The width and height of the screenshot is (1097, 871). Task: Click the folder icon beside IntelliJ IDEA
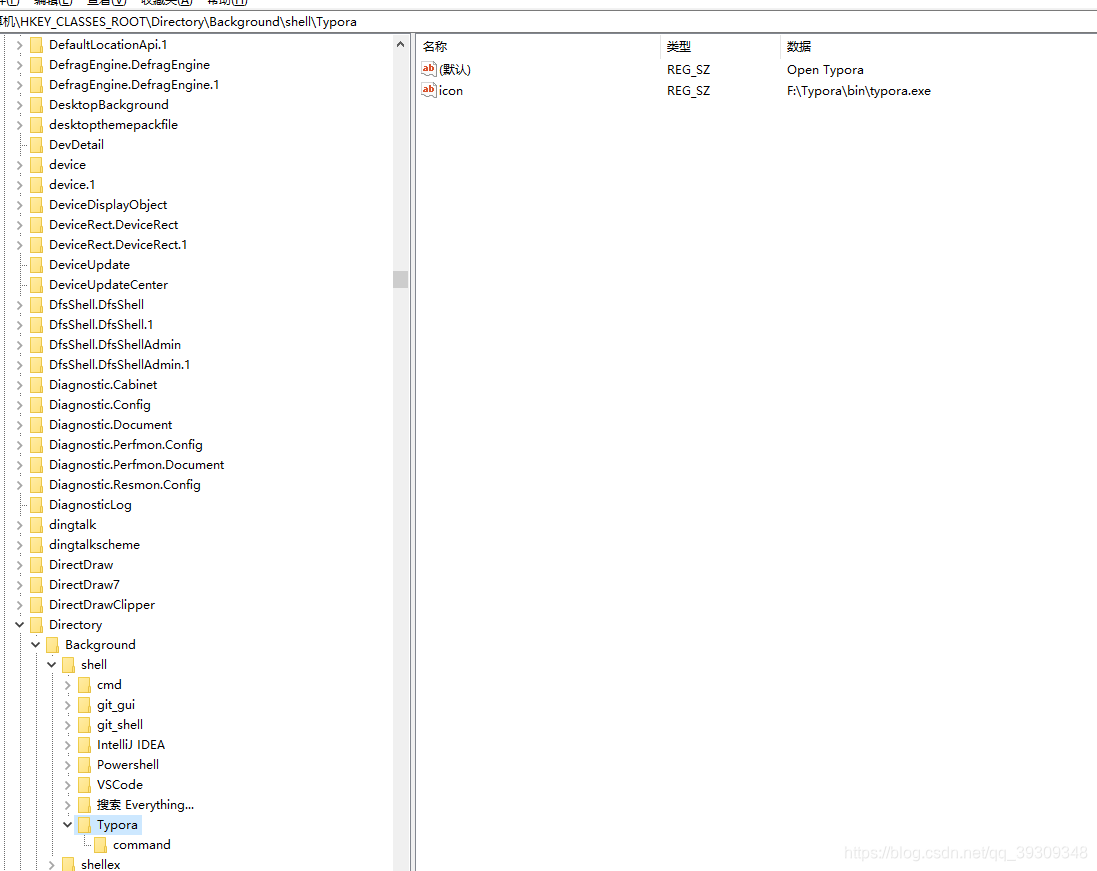coord(85,745)
